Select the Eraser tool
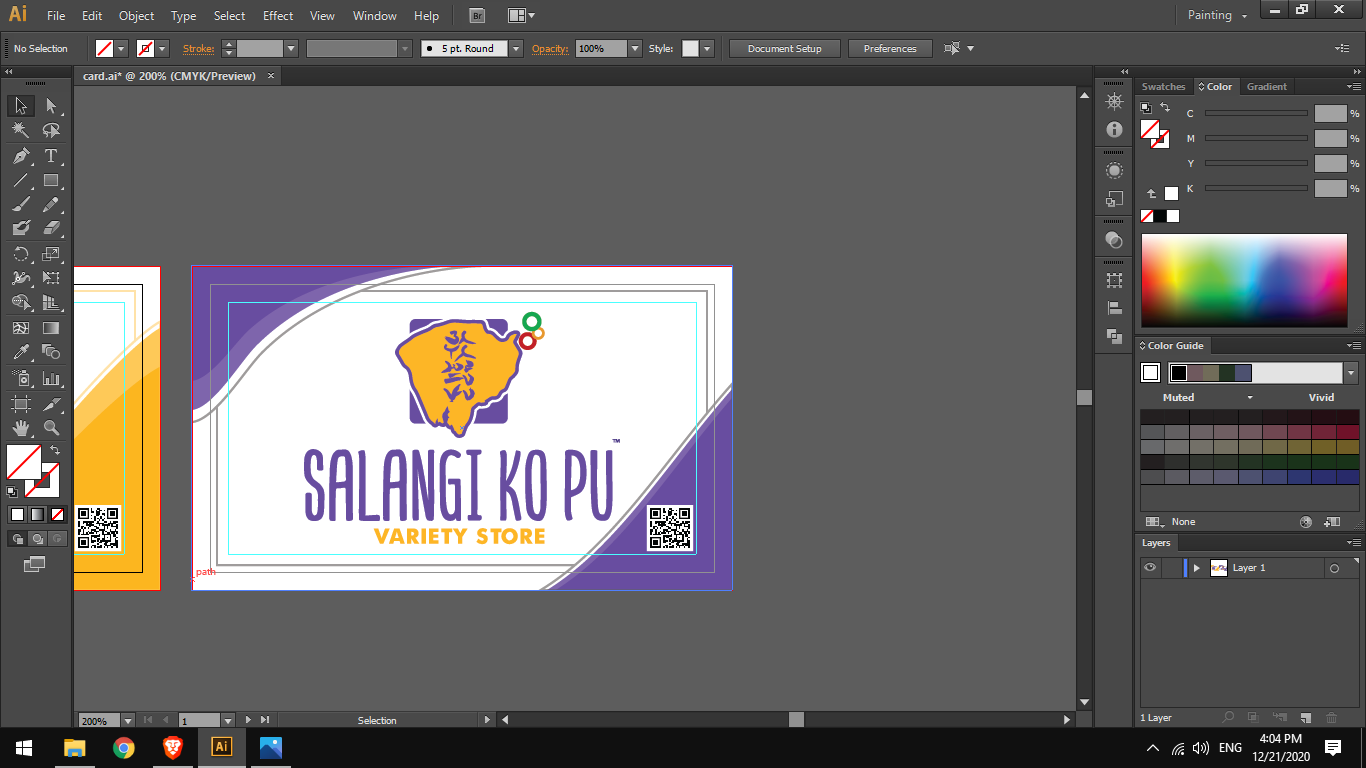This screenshot has width=1366, height=768. pos(51,229)
